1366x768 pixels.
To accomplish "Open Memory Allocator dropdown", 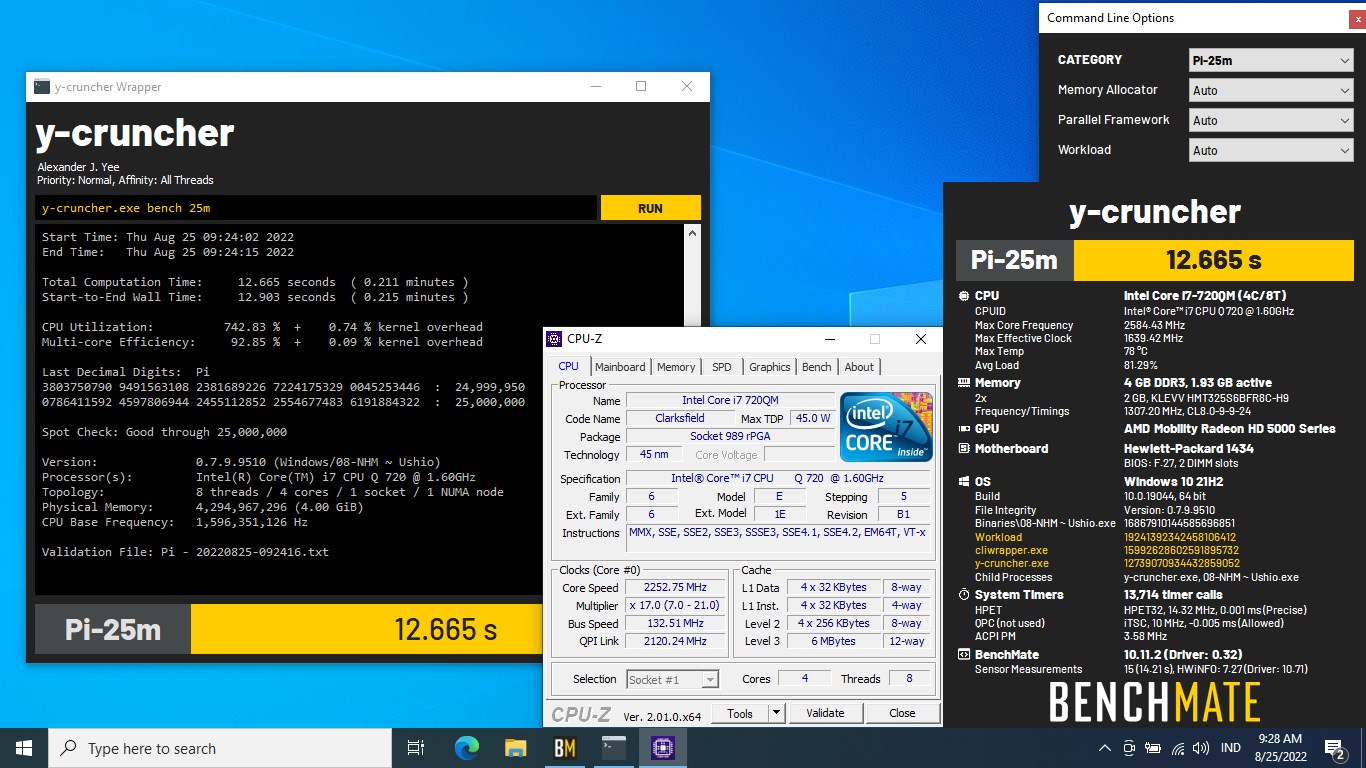I will pos(1272,90).
